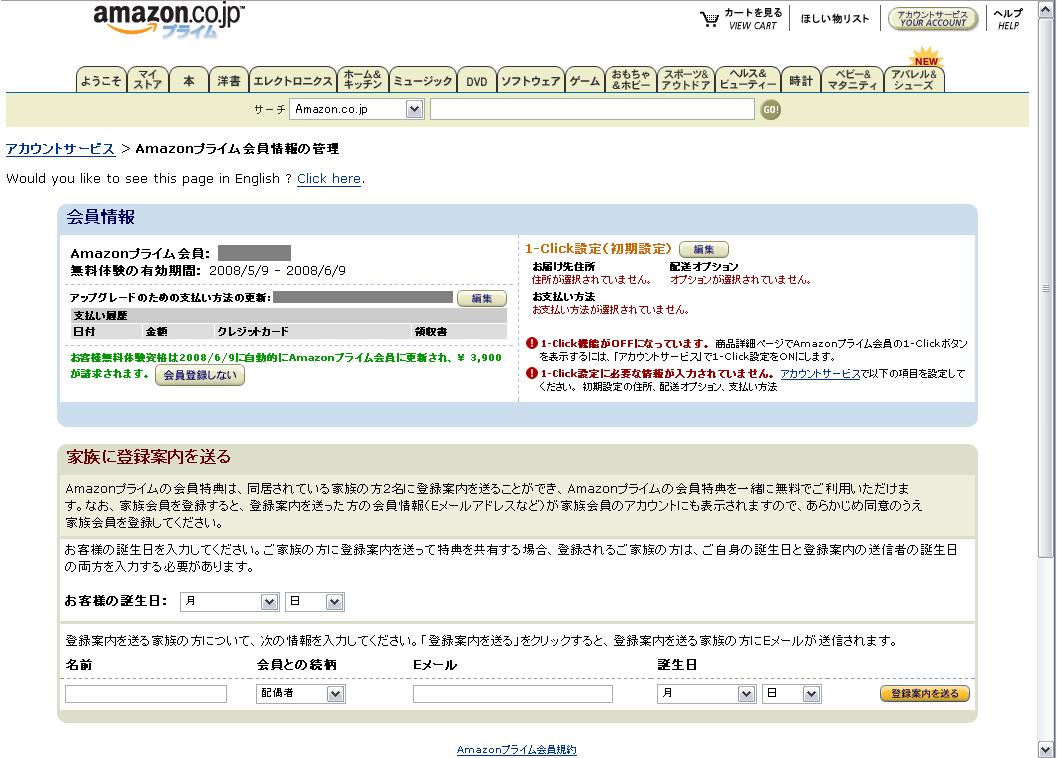The image size is (1057, 758).
Task: Open the ベビー&マタニティ tab
Action: [x=853, y=80]
